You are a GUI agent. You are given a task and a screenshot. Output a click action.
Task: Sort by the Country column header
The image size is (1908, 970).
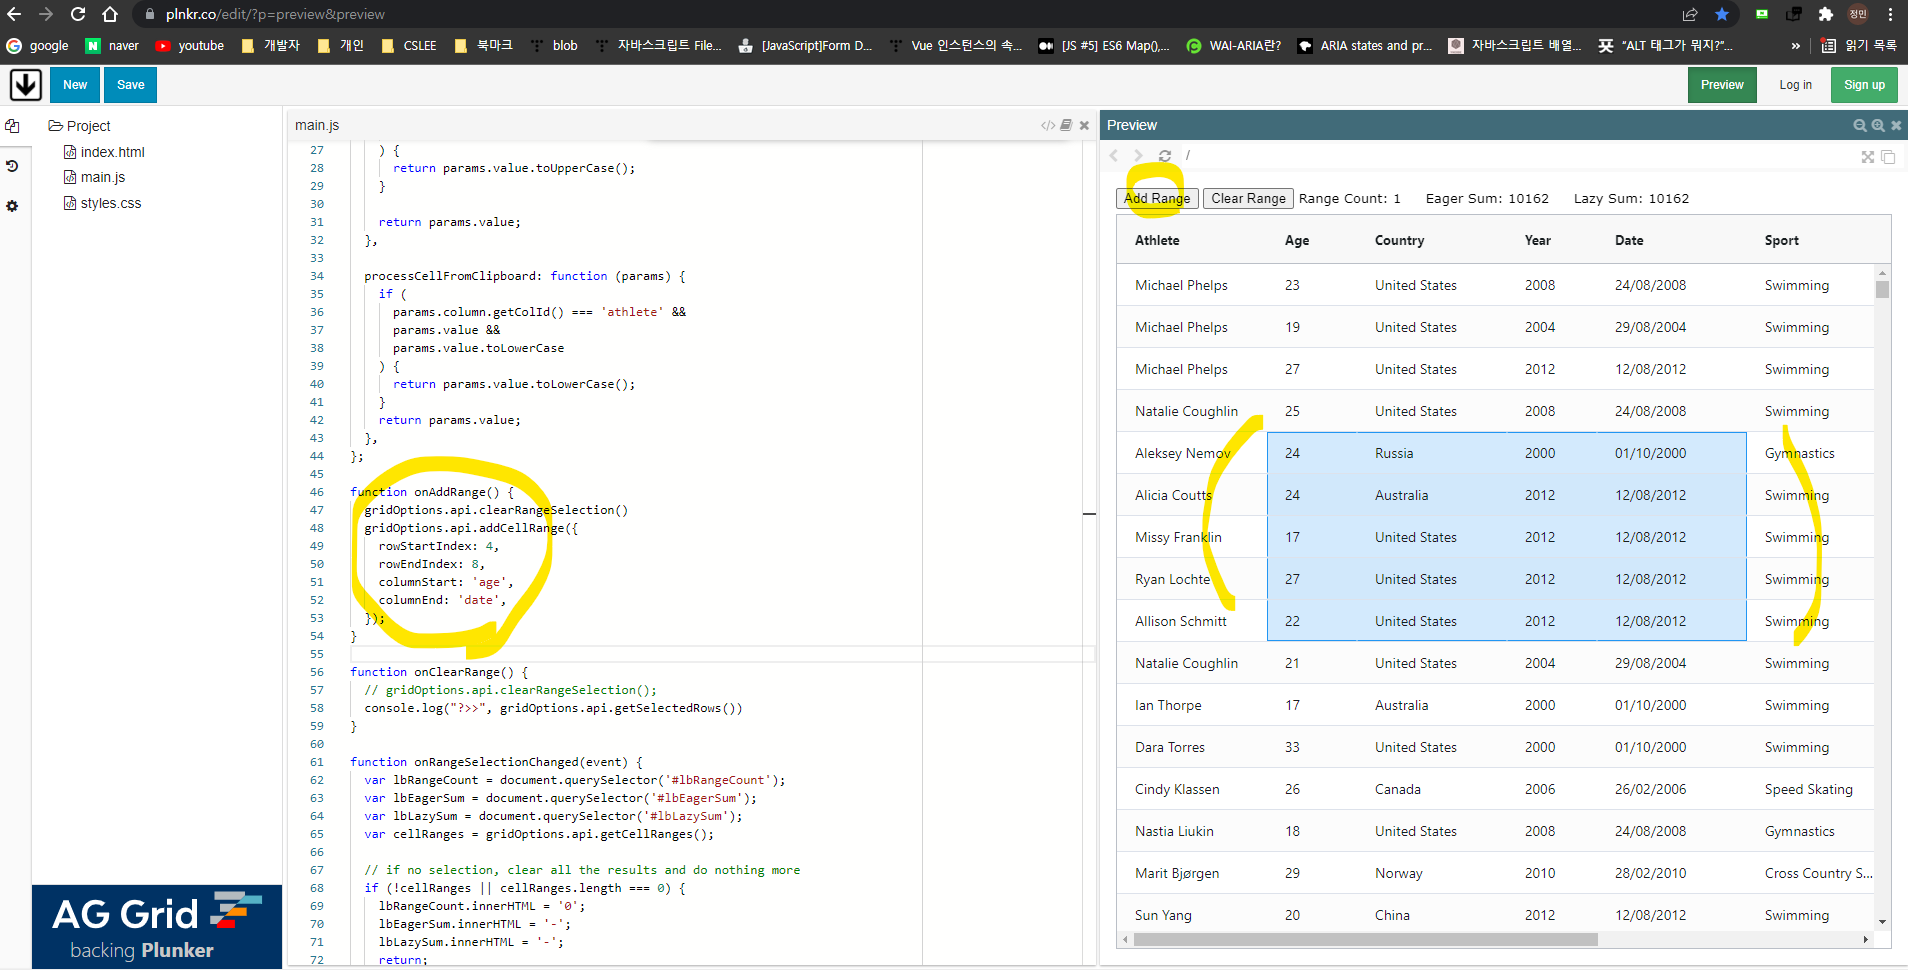coord(1399,240)
